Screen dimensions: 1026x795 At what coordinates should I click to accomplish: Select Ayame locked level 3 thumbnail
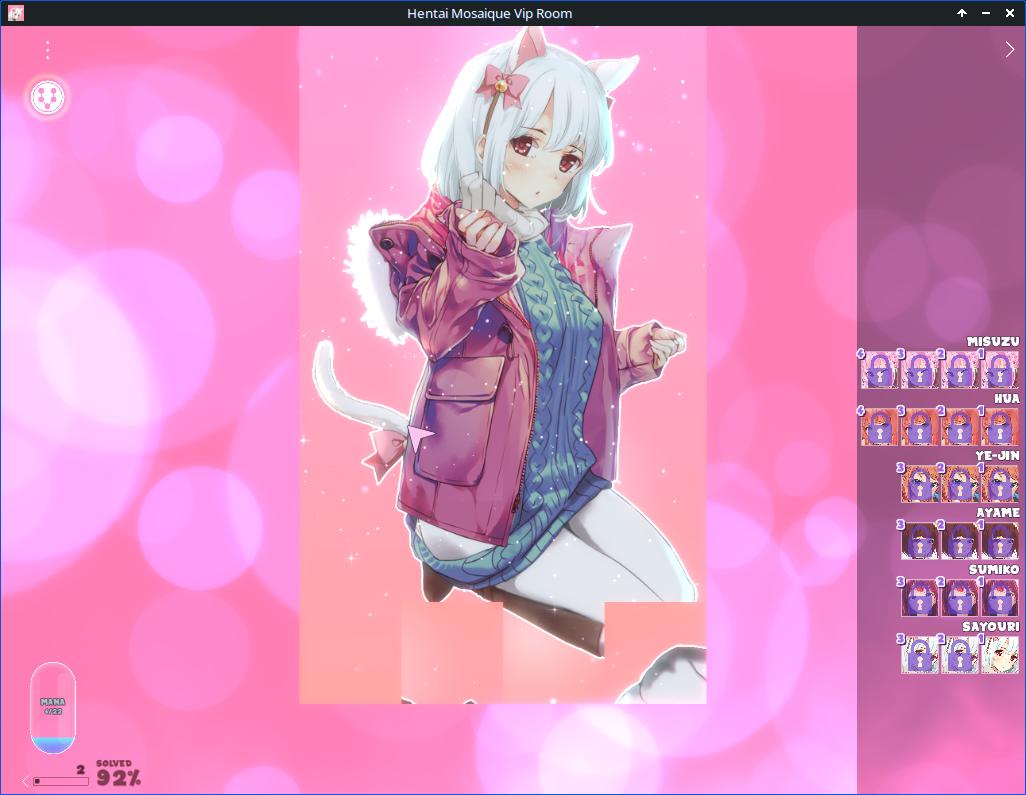coord(919,540)
